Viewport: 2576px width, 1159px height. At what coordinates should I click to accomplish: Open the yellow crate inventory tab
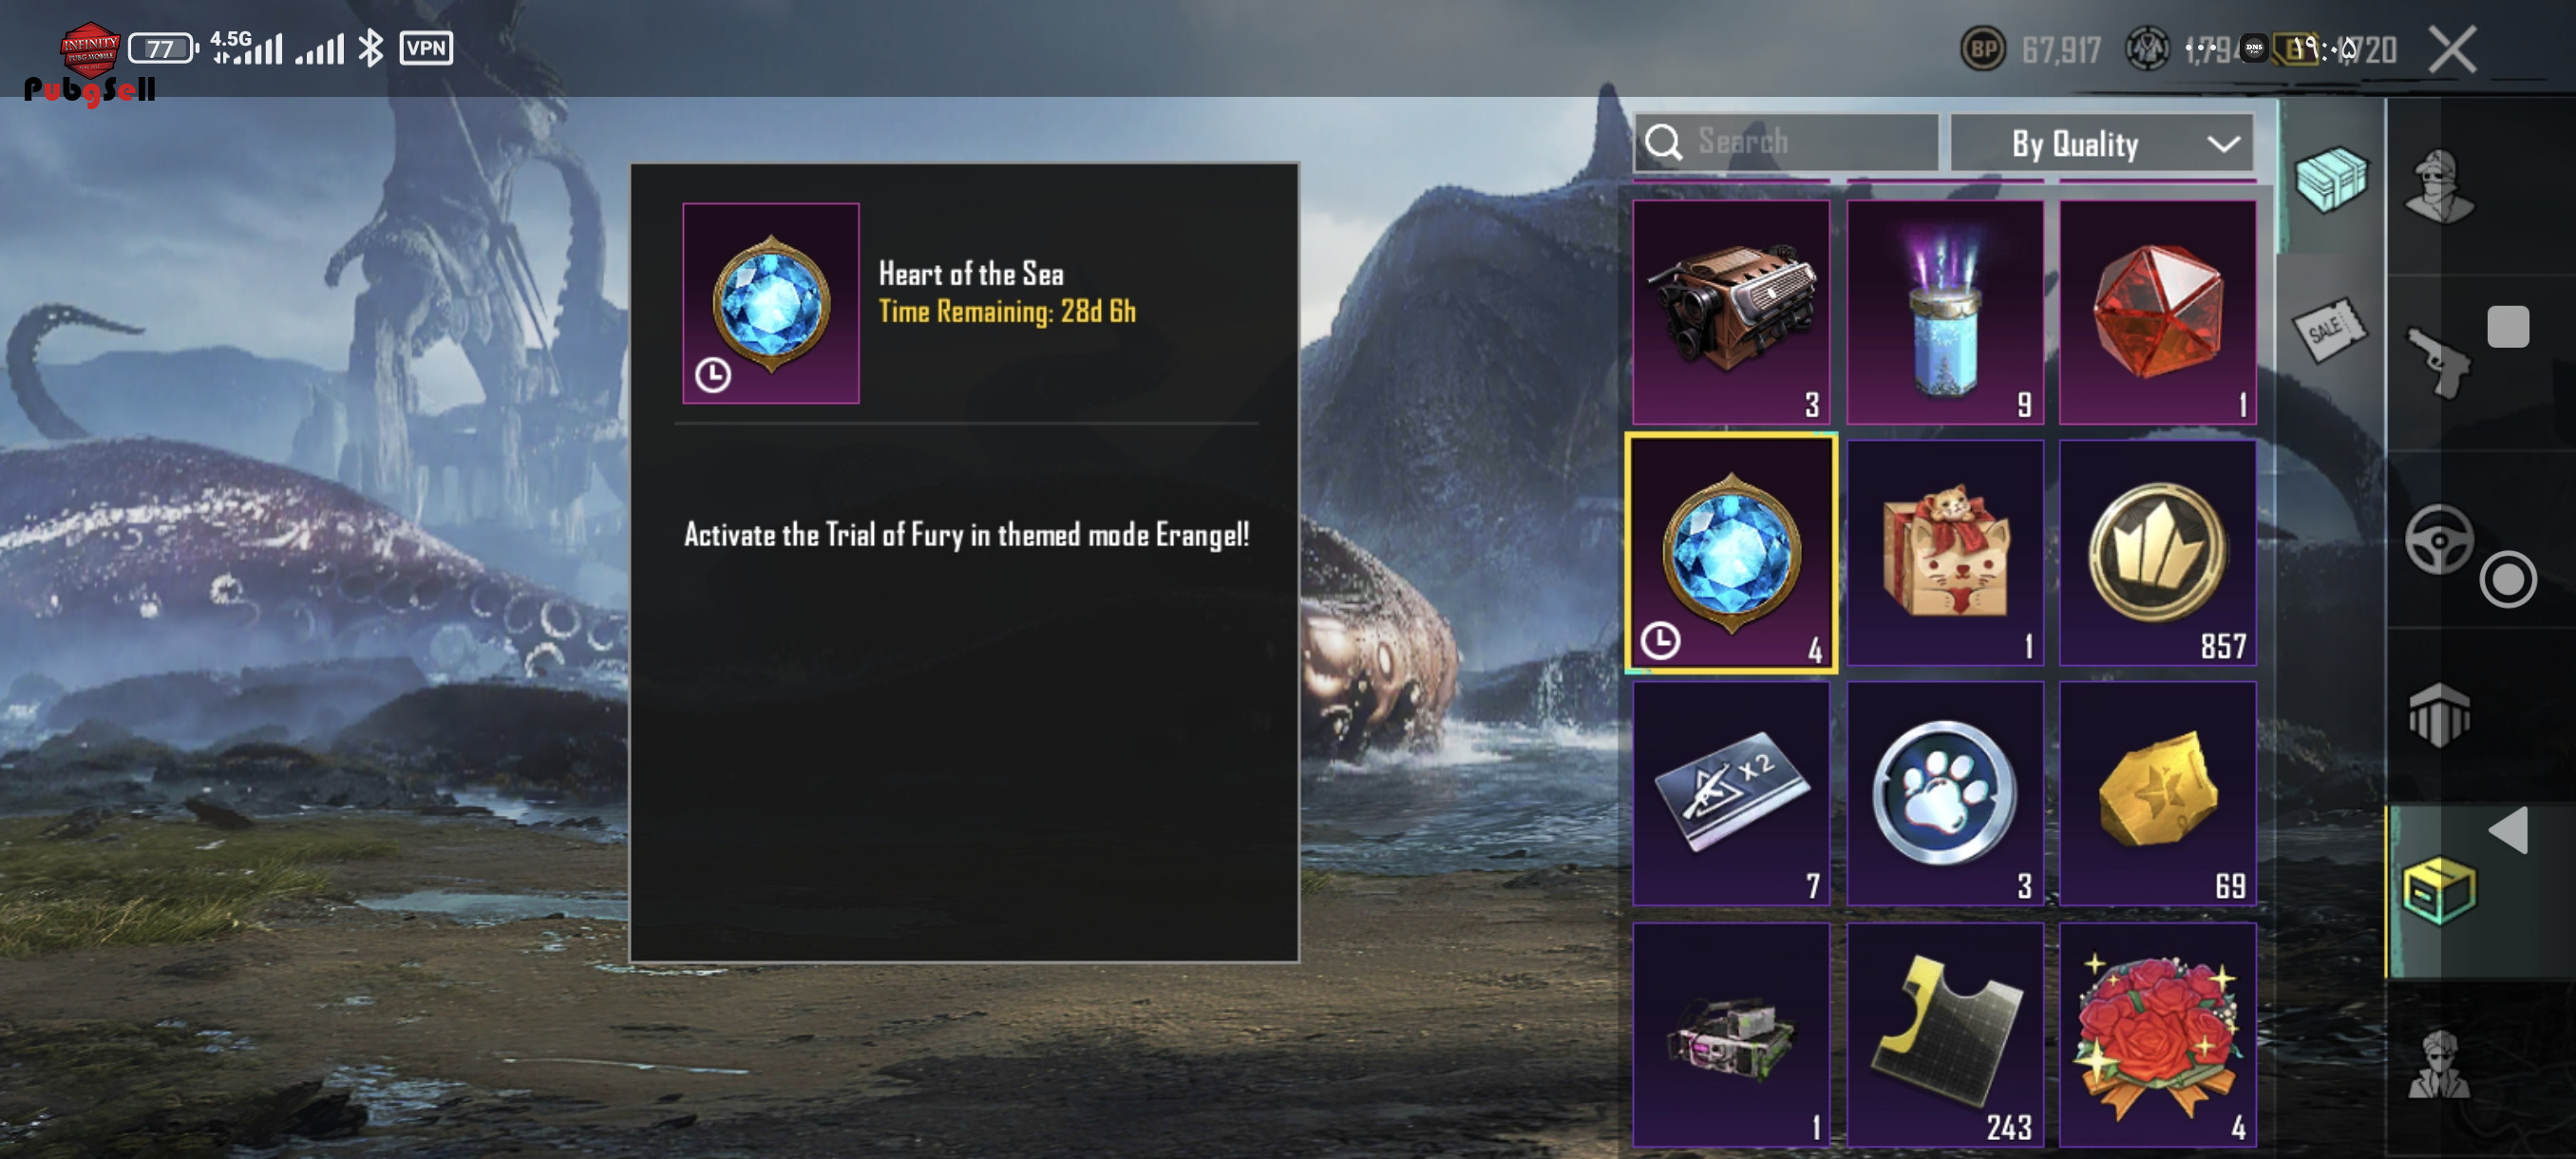(2438, 890)
